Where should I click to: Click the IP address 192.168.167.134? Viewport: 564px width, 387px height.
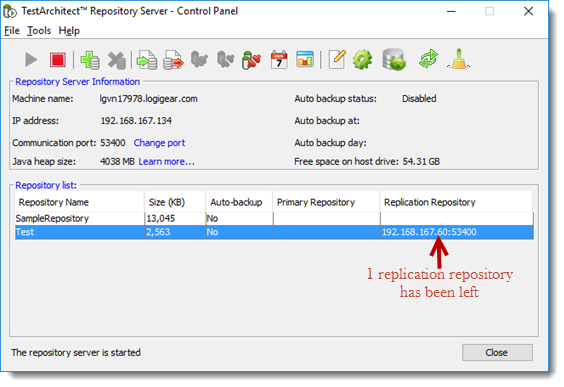coord(136,121)
